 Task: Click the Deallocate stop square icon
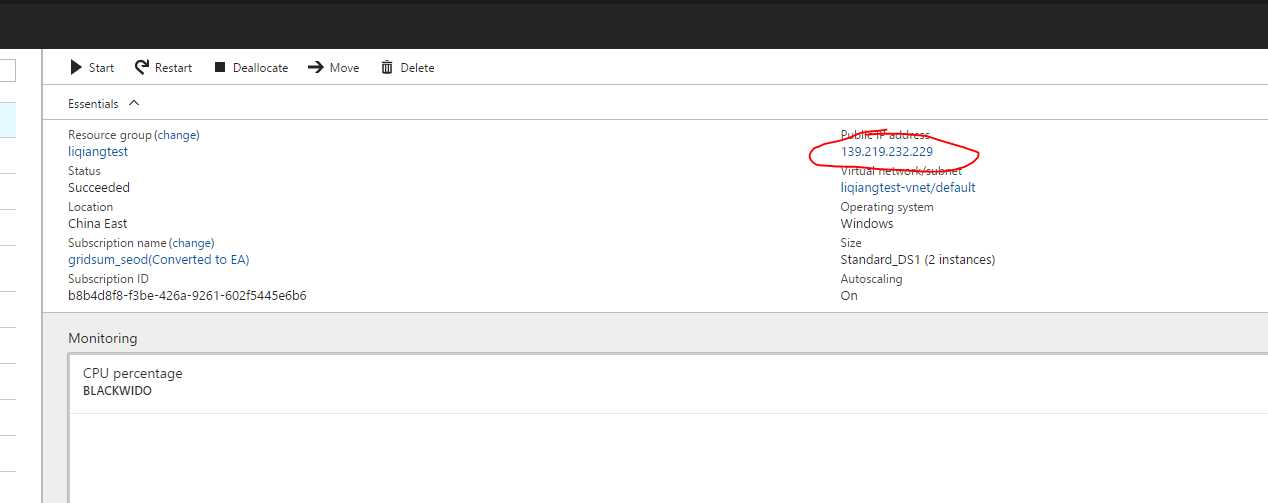(218, 68)
